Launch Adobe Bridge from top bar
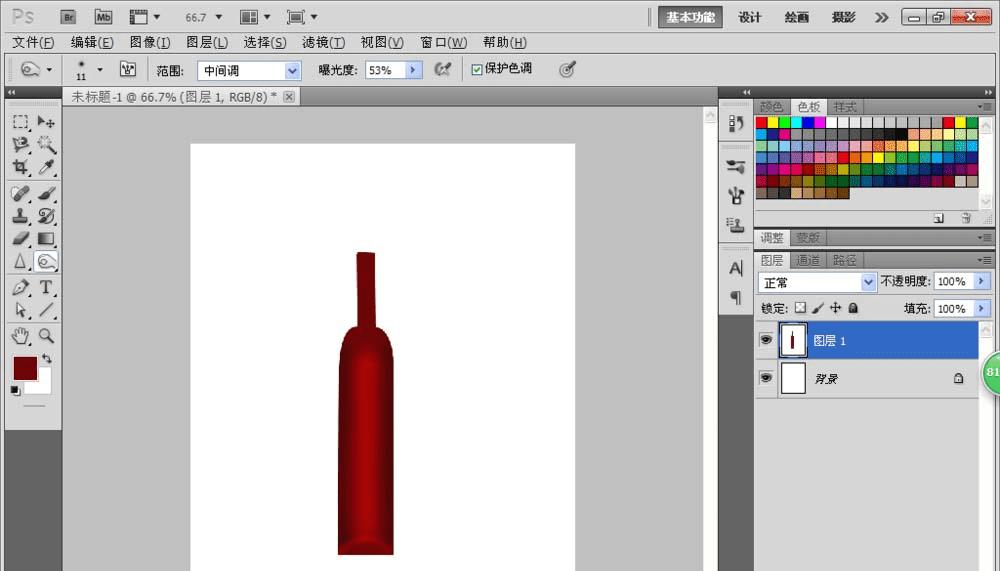This screenshot has height=571, width=1000. (x=68, y=17)
